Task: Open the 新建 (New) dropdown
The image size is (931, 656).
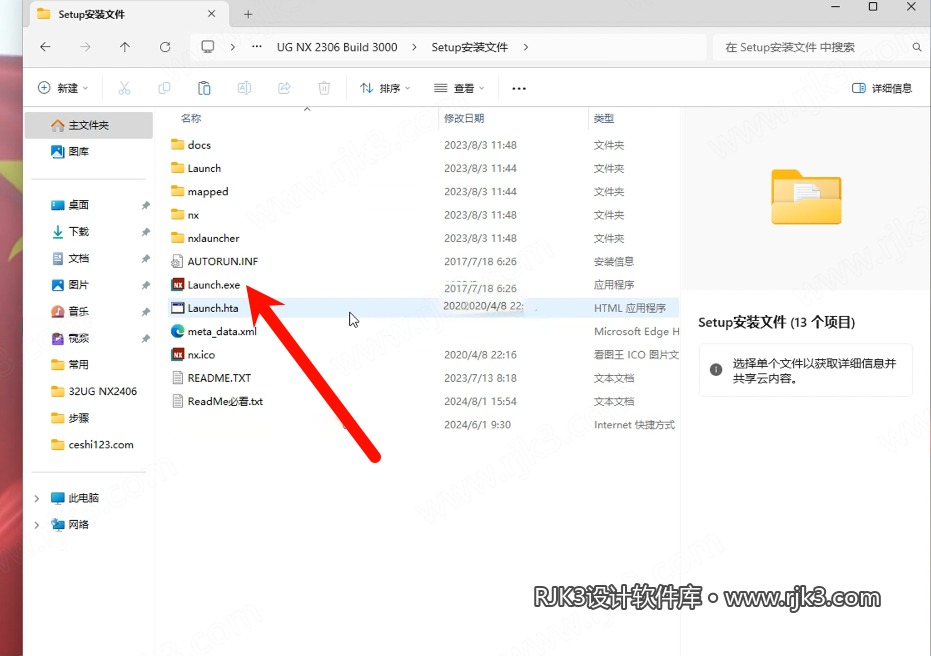Action: tap(63, 88)
